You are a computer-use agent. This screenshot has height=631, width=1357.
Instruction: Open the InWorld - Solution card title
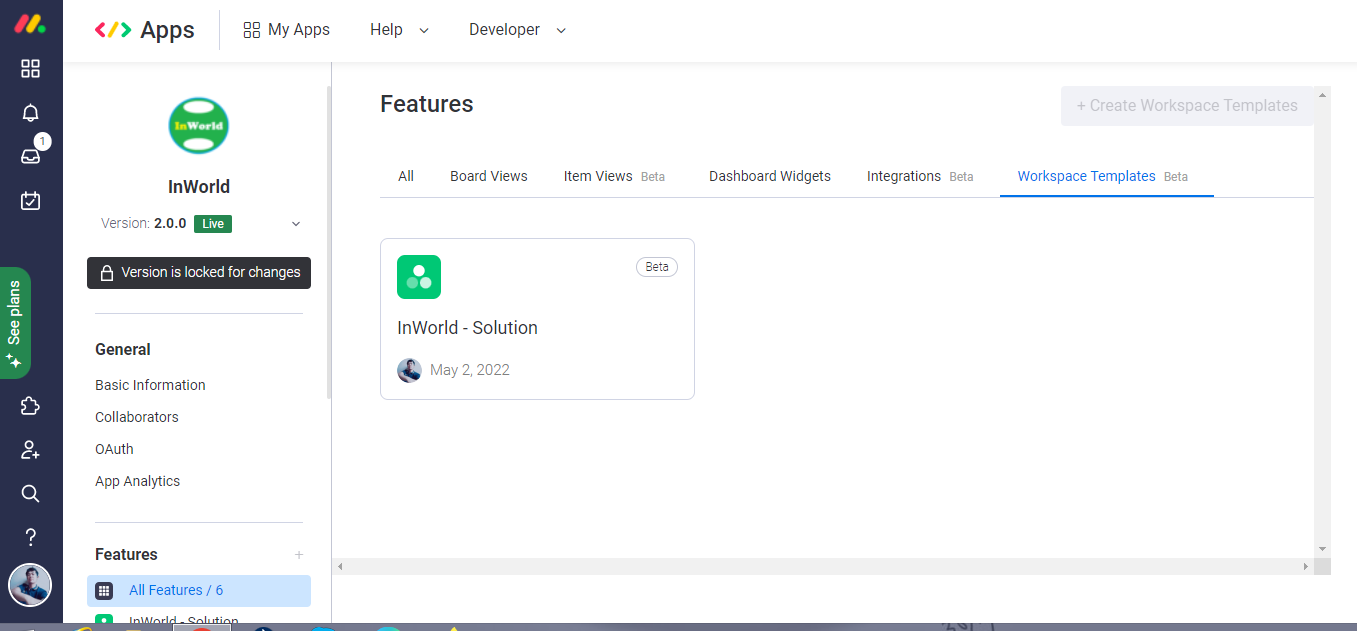coord(468,328)
